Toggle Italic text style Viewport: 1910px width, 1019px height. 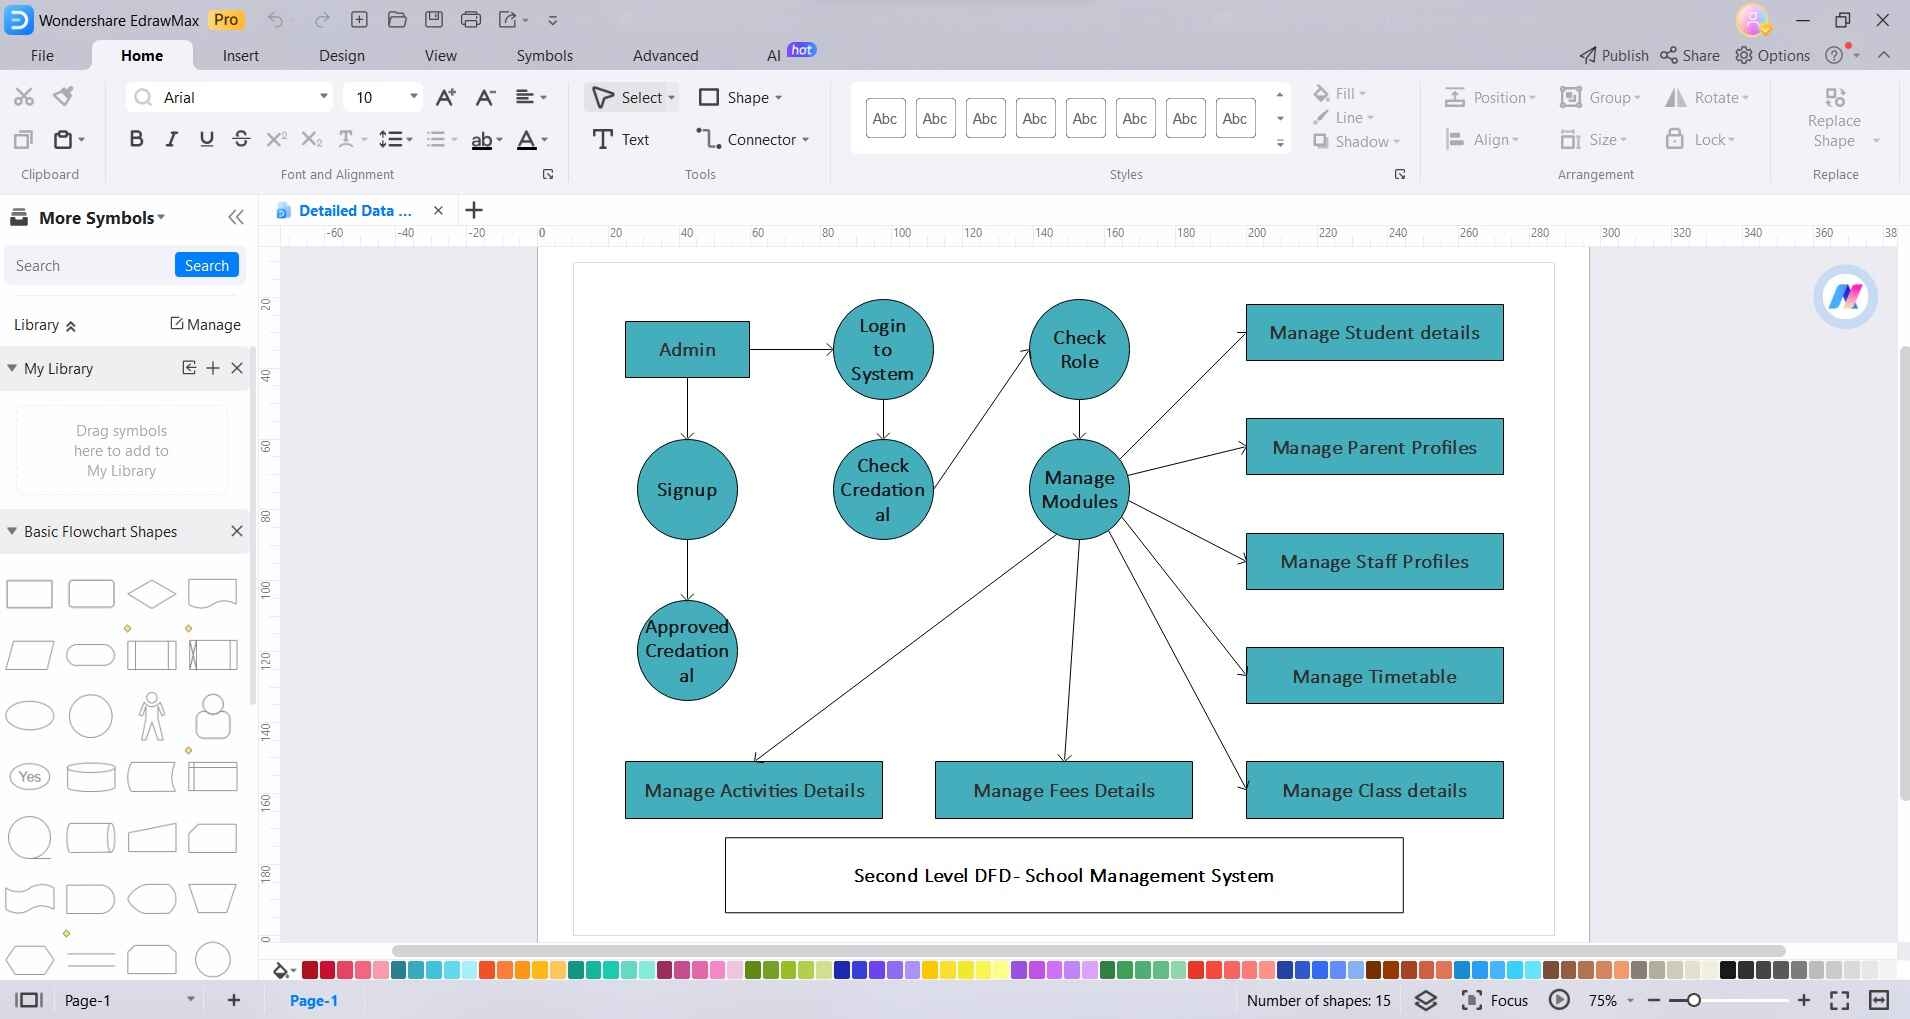(171, 139)
